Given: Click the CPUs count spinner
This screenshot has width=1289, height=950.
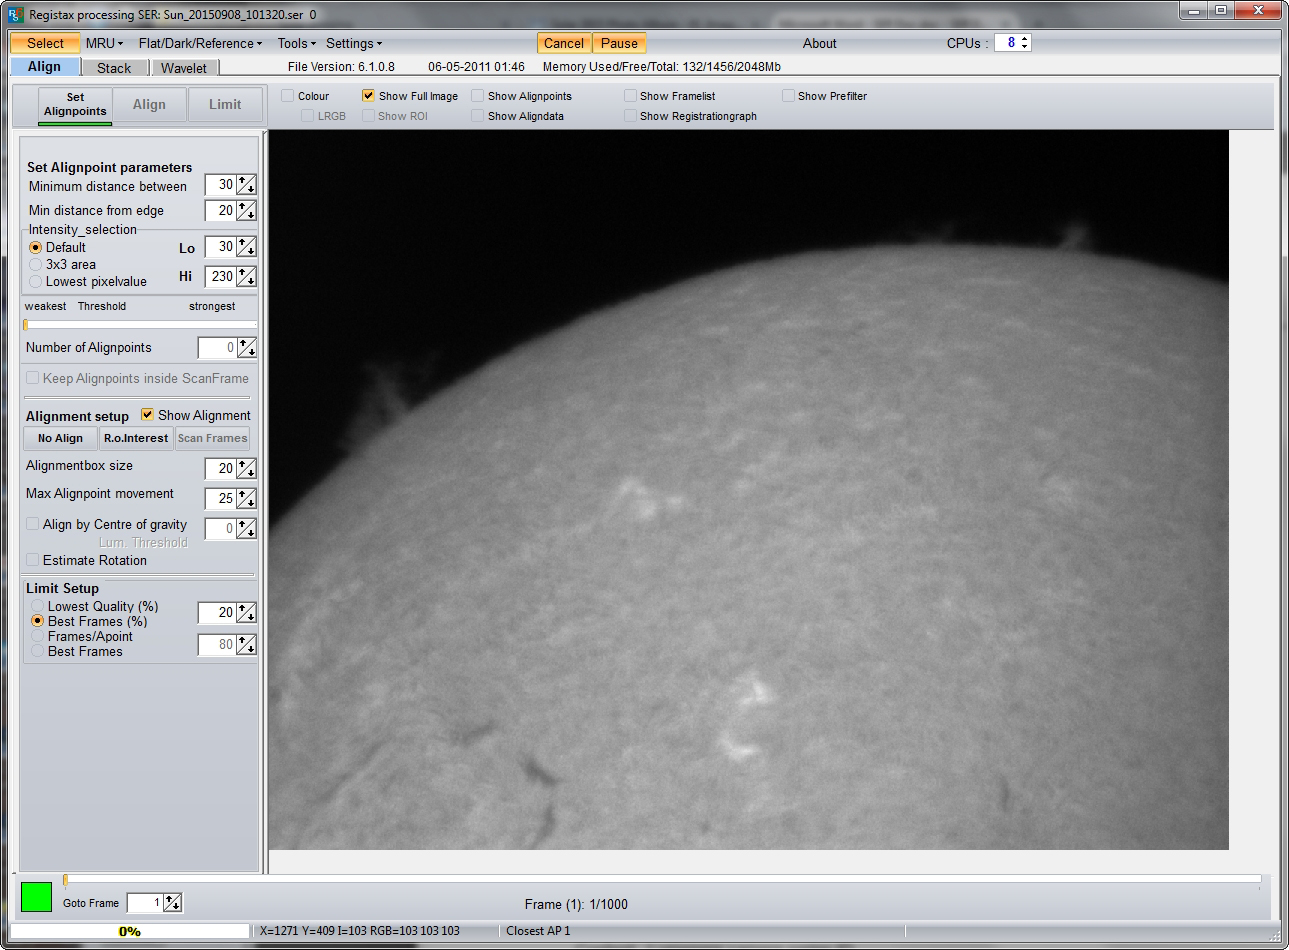Looking at the screenshot, I should (1025, 43).
